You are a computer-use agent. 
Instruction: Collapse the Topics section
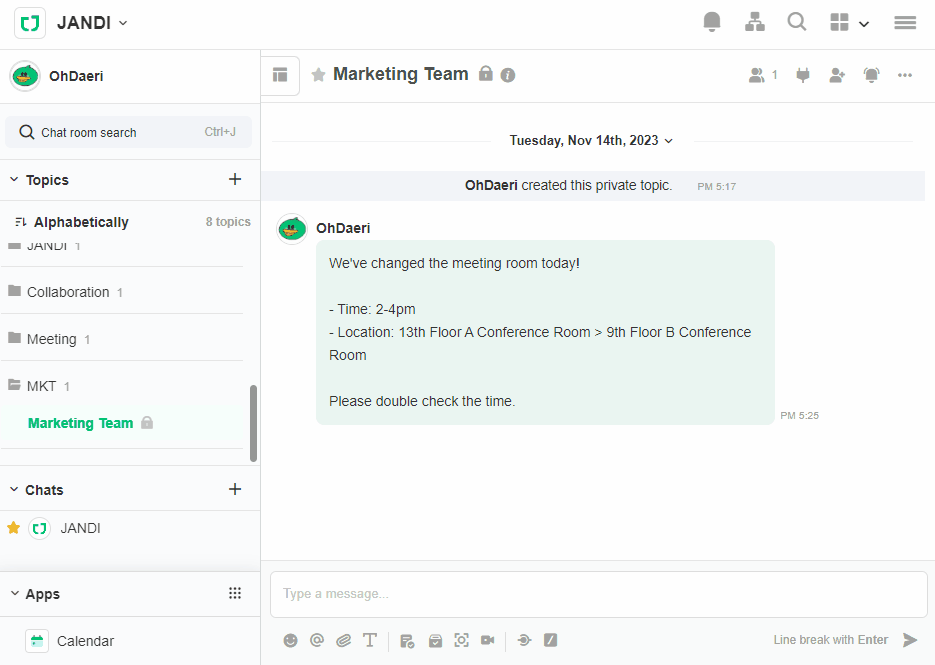pos(14,180)
